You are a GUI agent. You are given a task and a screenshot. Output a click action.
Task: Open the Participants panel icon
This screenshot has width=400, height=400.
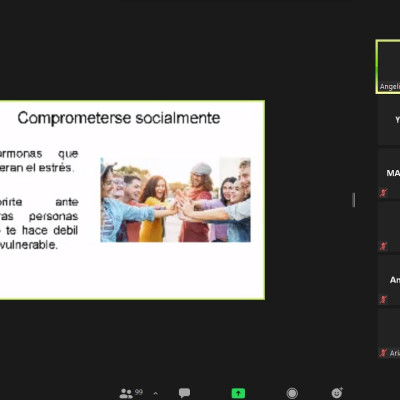pos(126,393)
